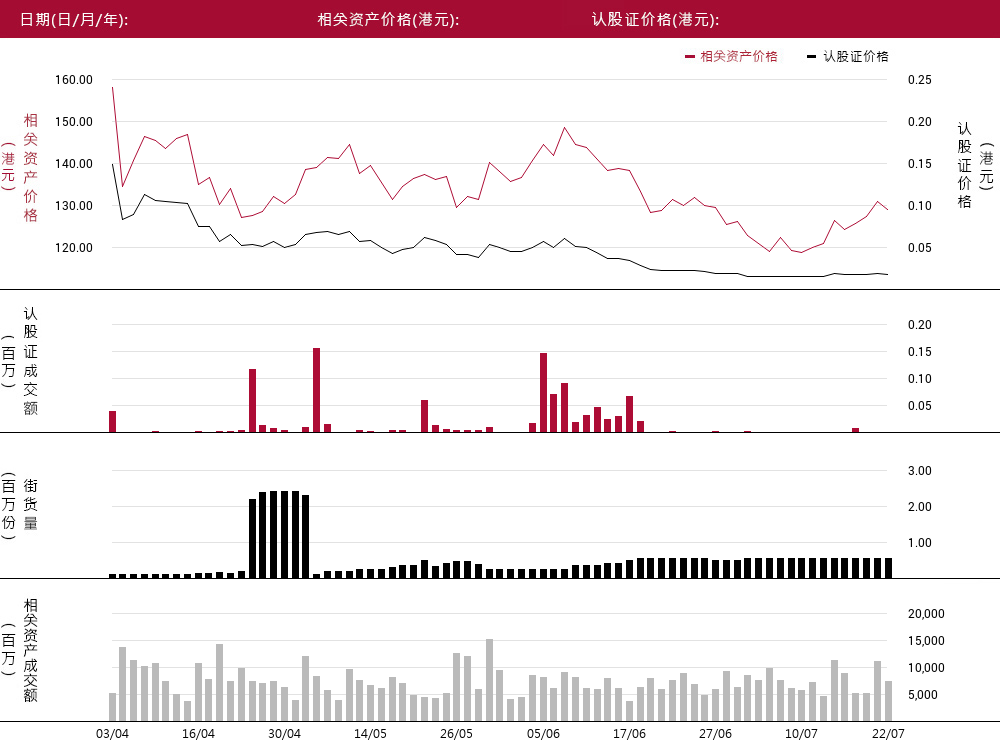Click the 16/04 date tick label

198,734
